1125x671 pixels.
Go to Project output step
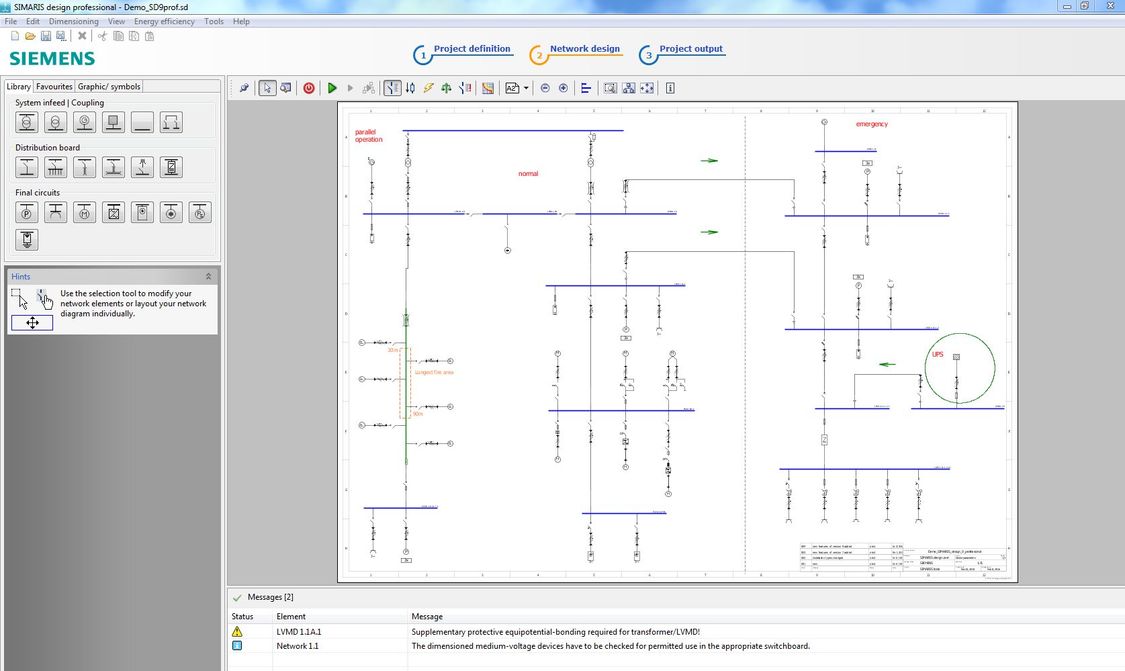tap(682, 52)
